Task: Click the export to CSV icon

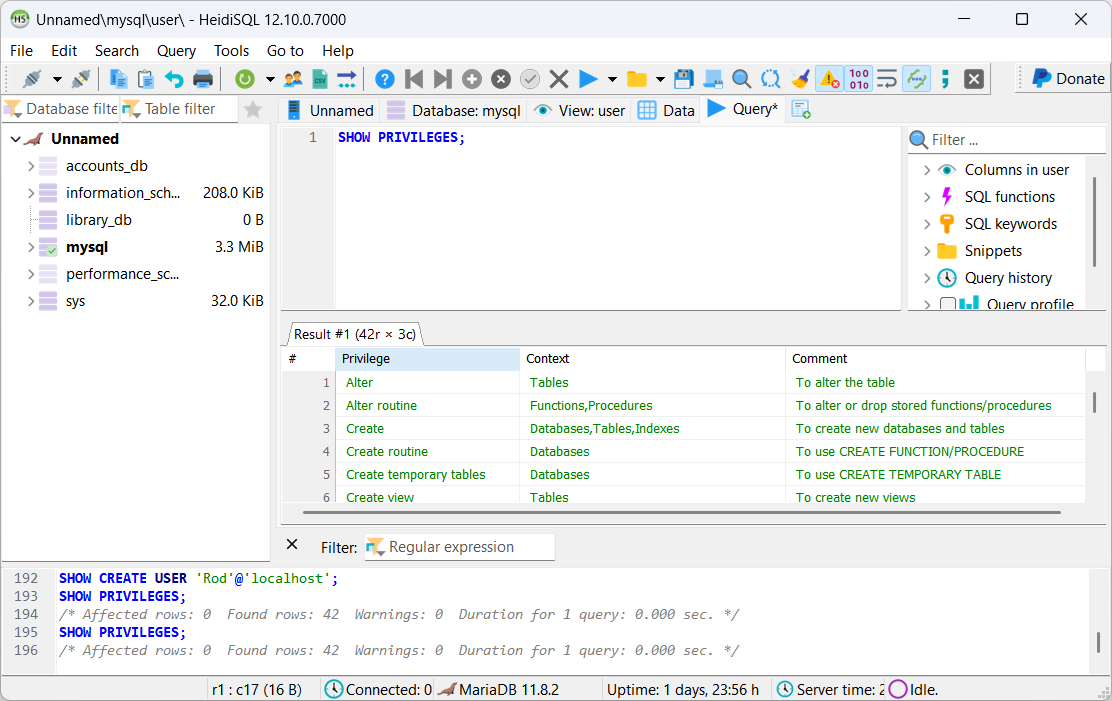Action: pyautogui.click(x=320, y=79)
